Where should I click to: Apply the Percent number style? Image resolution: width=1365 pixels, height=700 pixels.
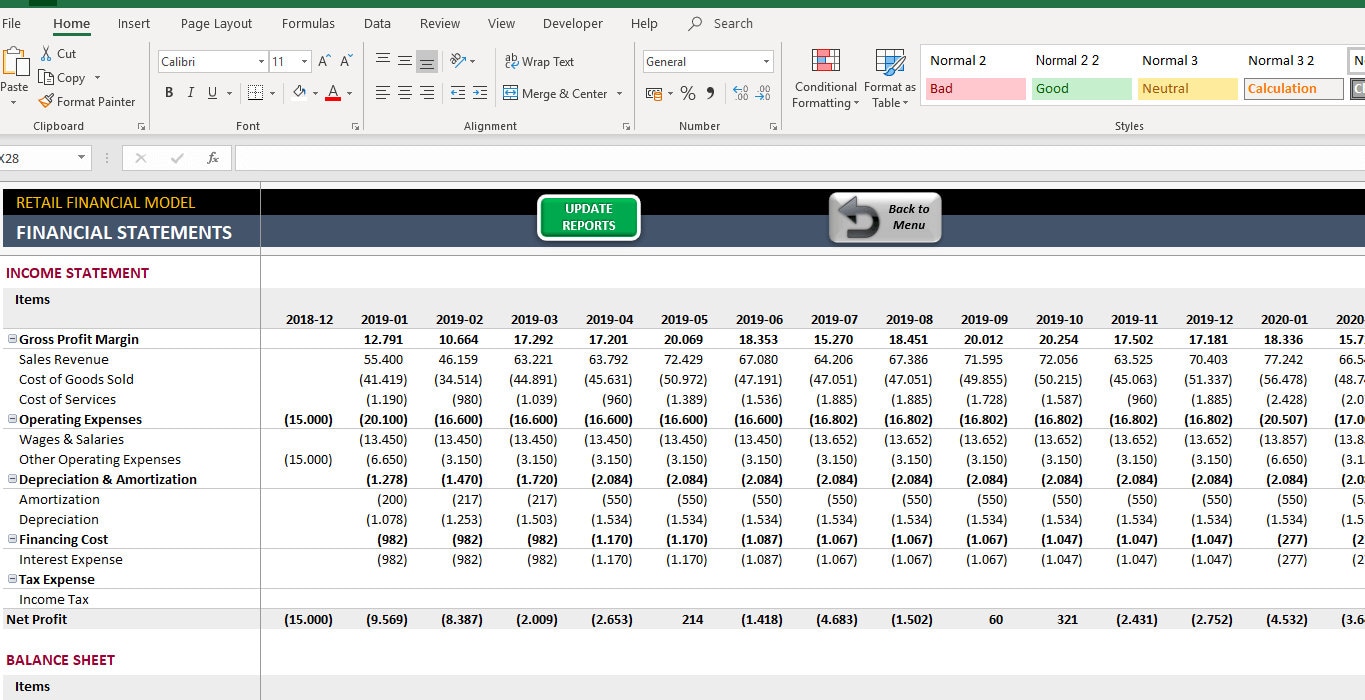pos(687,92)
